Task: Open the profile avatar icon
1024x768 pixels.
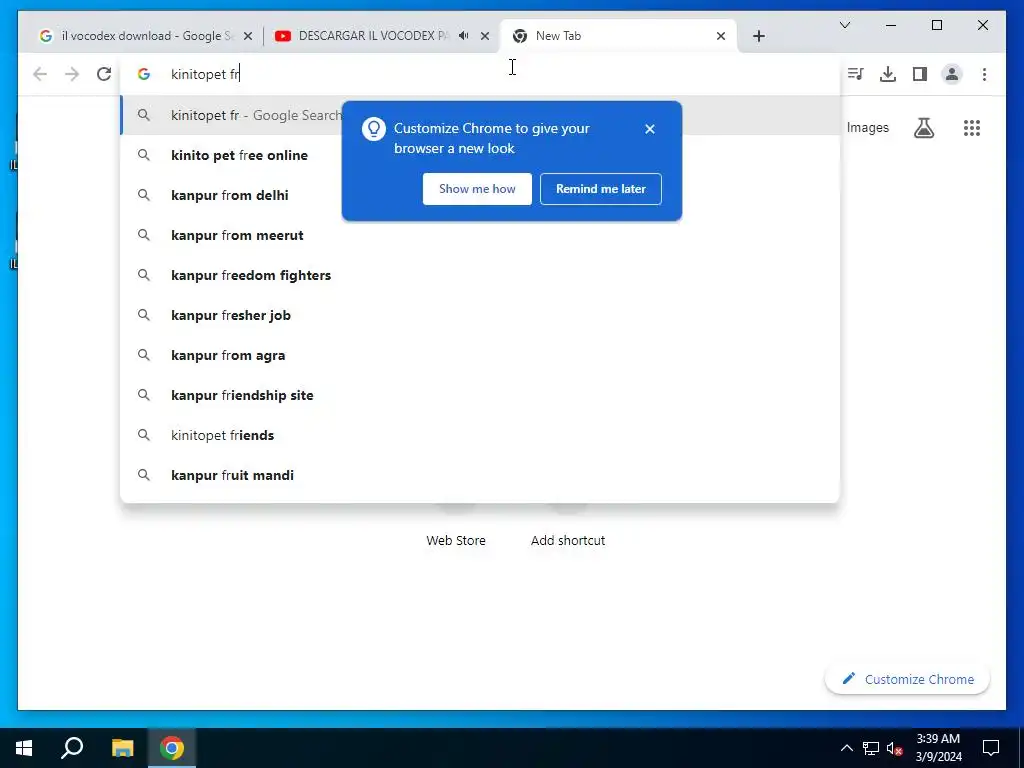Action: (952, 74)
